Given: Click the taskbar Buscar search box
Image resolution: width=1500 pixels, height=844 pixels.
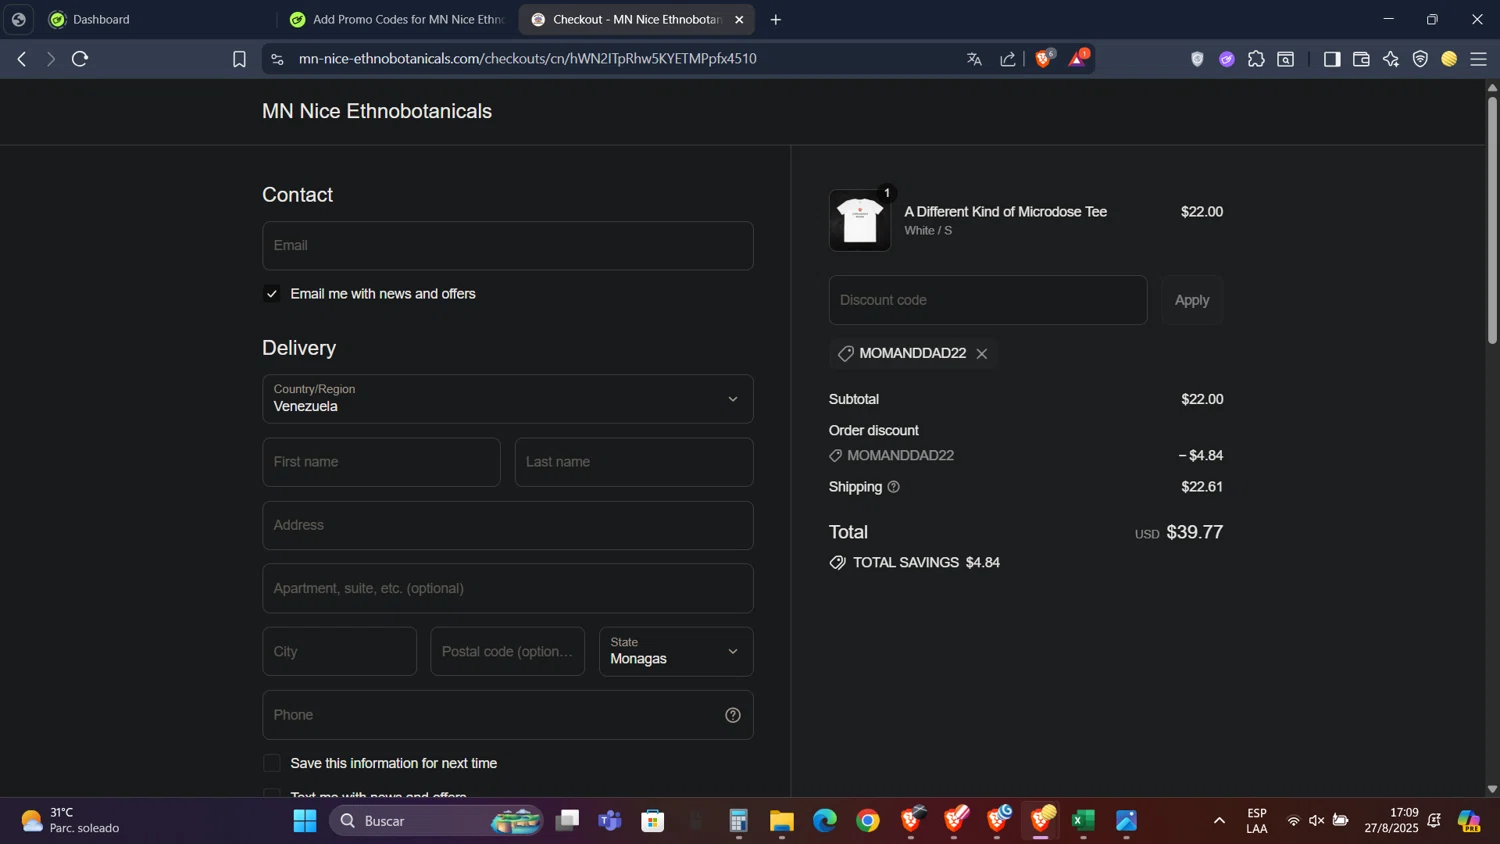Looking at the screenshot, I should [x=437, y=821].
